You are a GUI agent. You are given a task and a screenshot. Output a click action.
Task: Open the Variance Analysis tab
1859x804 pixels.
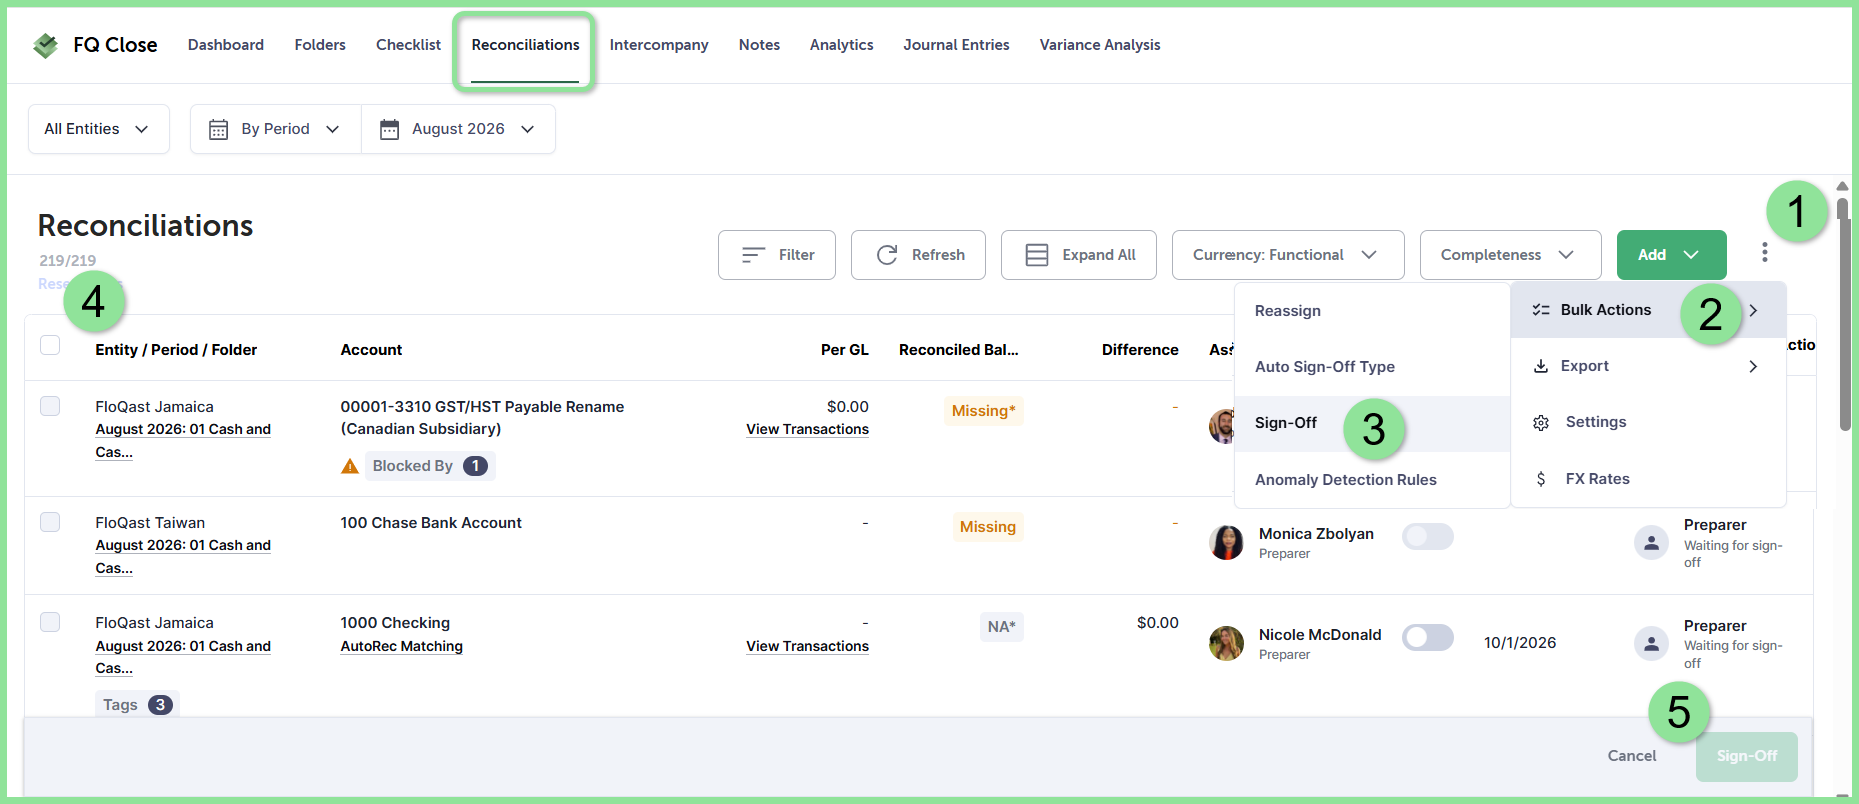click(x=1100, y=45)
